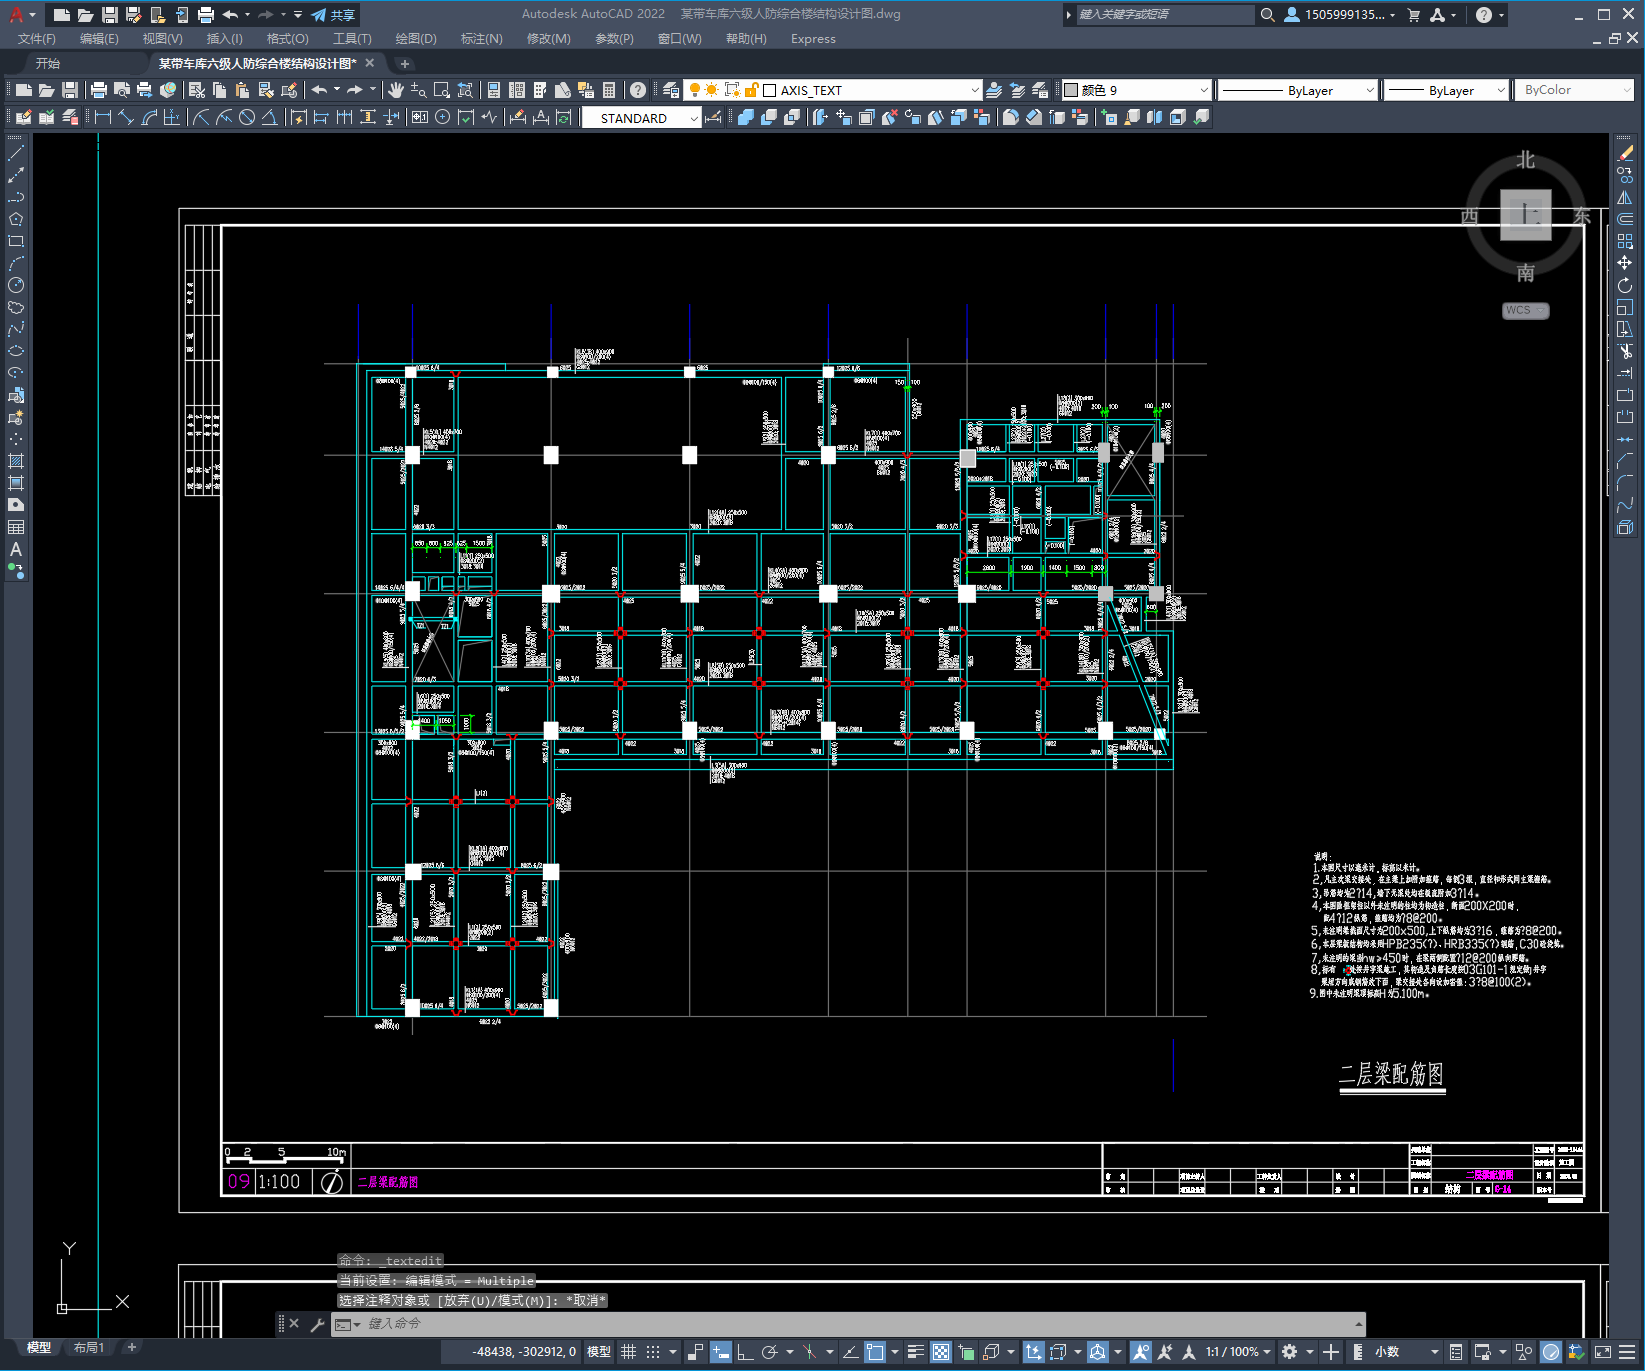This screenshot has width=1645, height=1371.
Task: Select the Circle draw tool
Action: click(x=16, y=285)
